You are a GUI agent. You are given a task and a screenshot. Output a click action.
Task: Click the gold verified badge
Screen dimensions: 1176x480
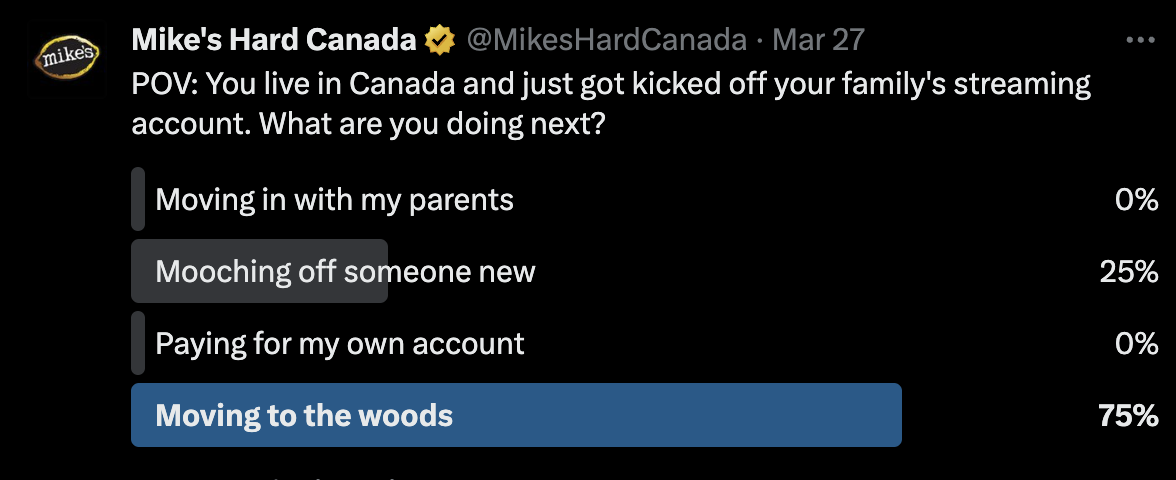437,41
